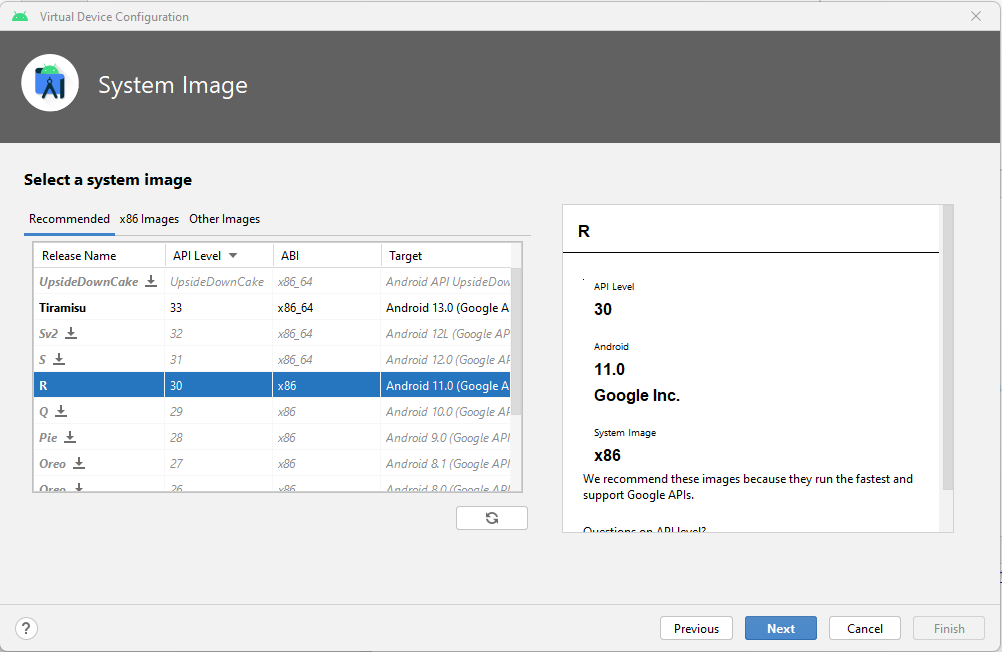Click the download icon next to Sv2
1002x652 pixels.
click(71, 333)
